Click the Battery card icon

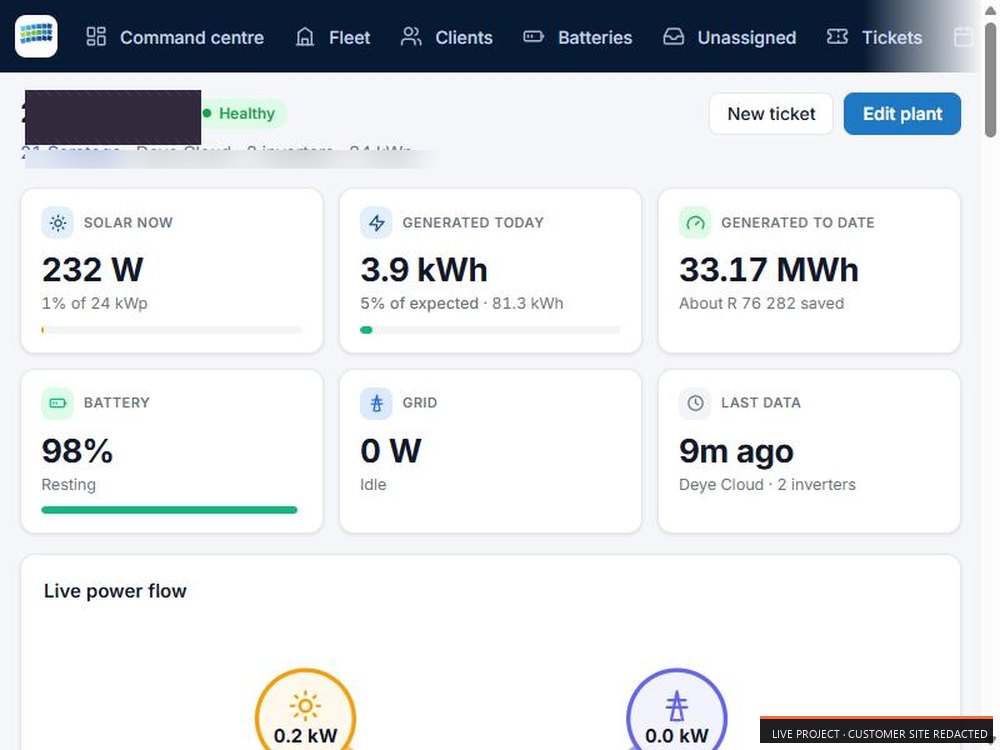57,403
